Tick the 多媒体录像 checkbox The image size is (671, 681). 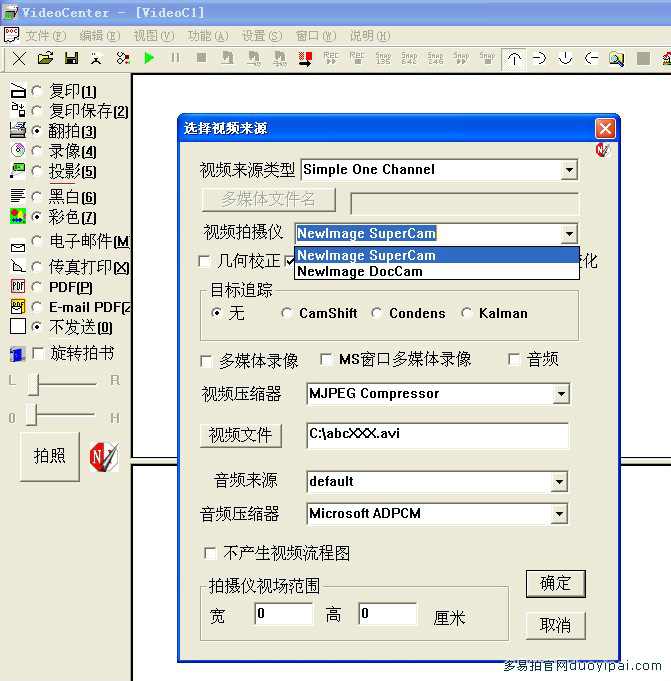tap(206, 361)
